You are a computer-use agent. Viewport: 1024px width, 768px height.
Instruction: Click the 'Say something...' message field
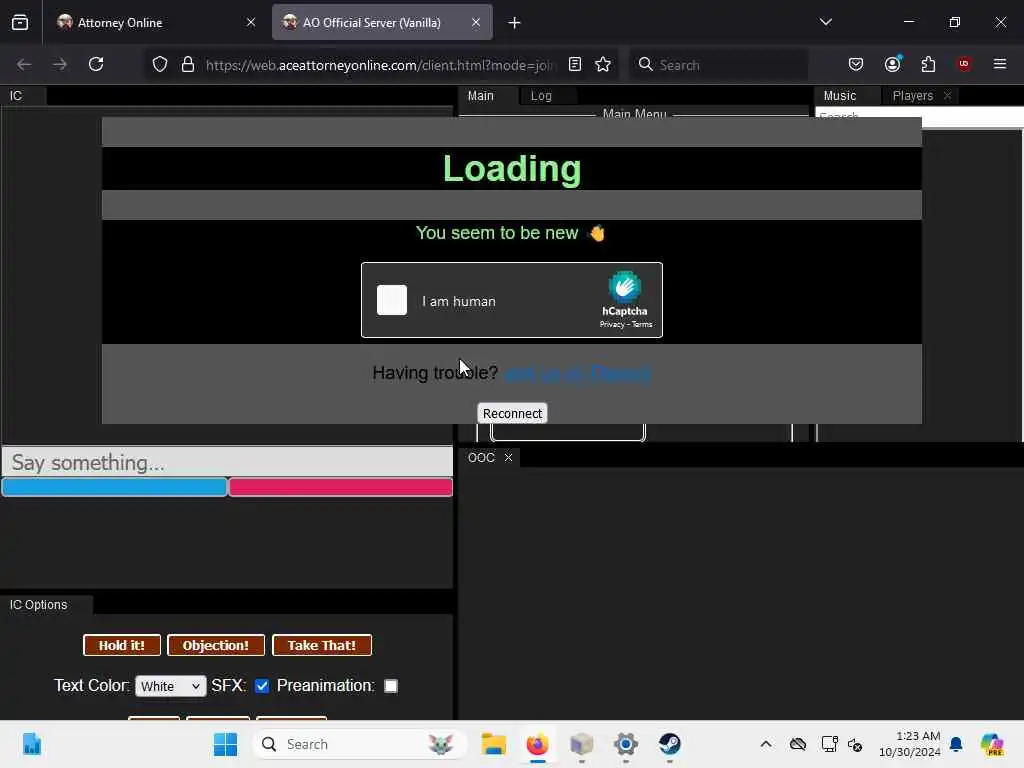coord(227,462)
